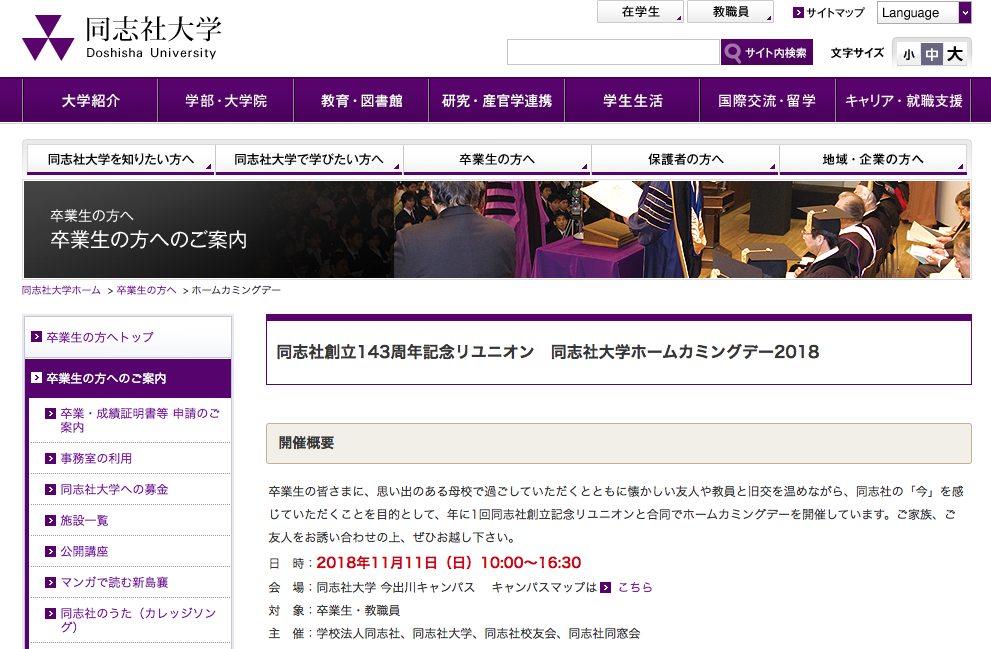Click the Doshisha University logo
Viewport: 991px width, 649px height.
[x=120, y=38]
